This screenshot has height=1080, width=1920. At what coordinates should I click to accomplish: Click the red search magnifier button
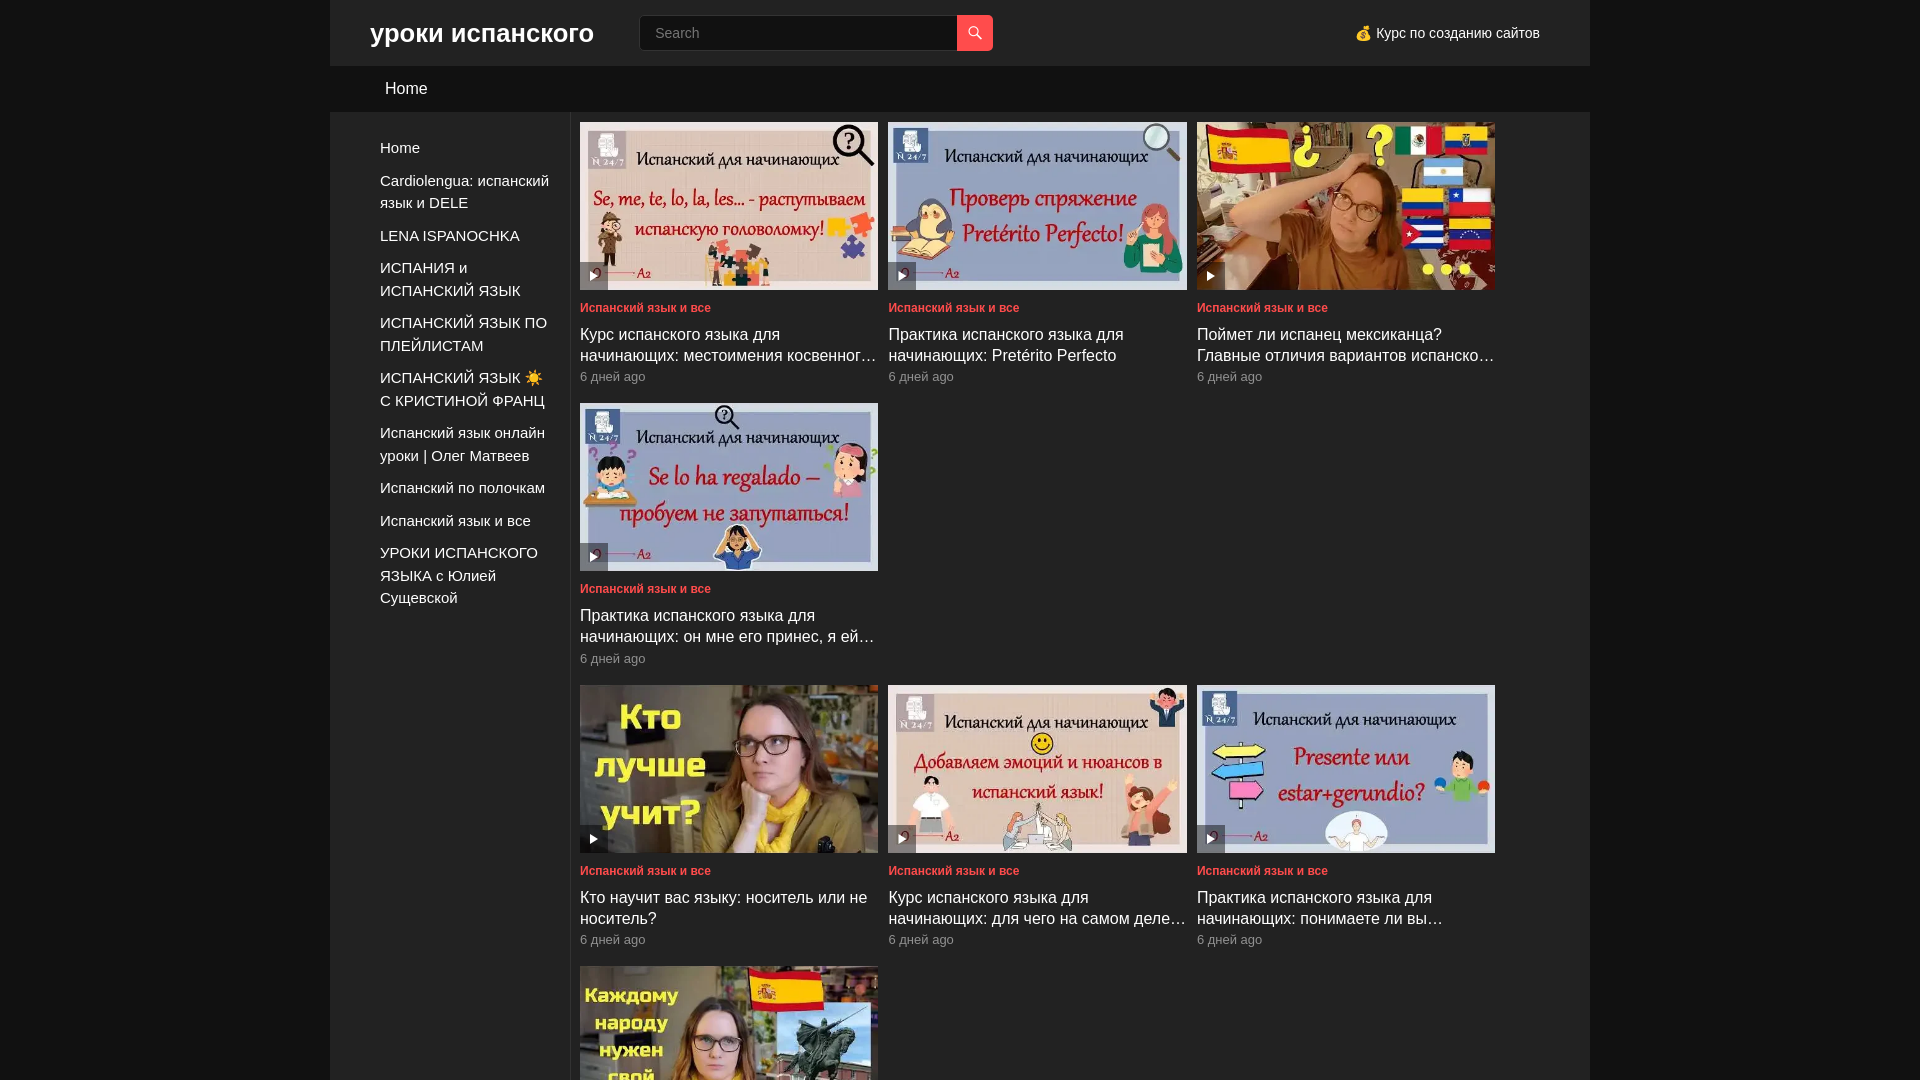[x=974, y=33]
